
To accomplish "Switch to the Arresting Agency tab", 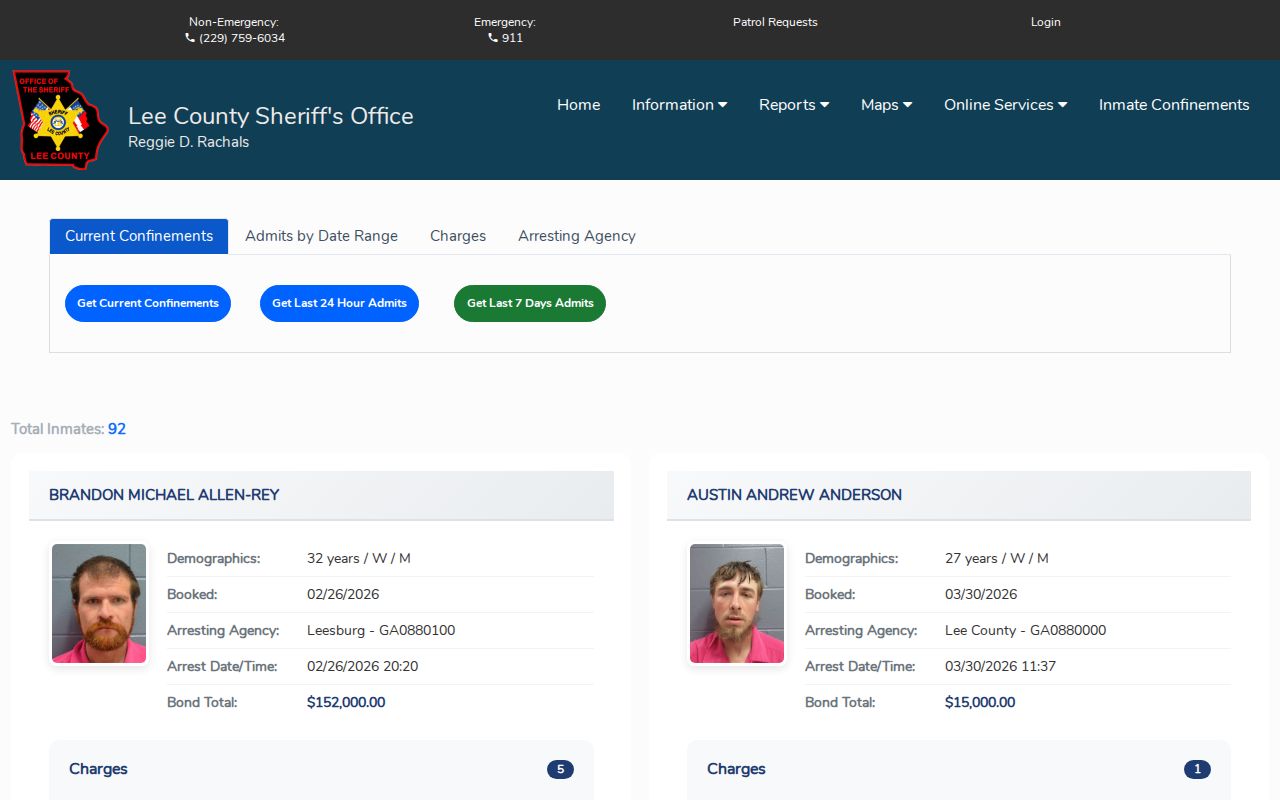I will tap(577, 236).
